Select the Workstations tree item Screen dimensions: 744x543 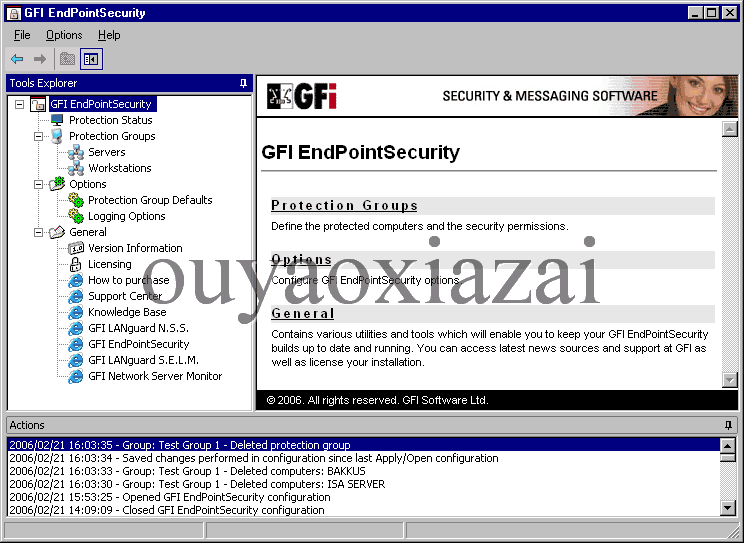(120, 168)
